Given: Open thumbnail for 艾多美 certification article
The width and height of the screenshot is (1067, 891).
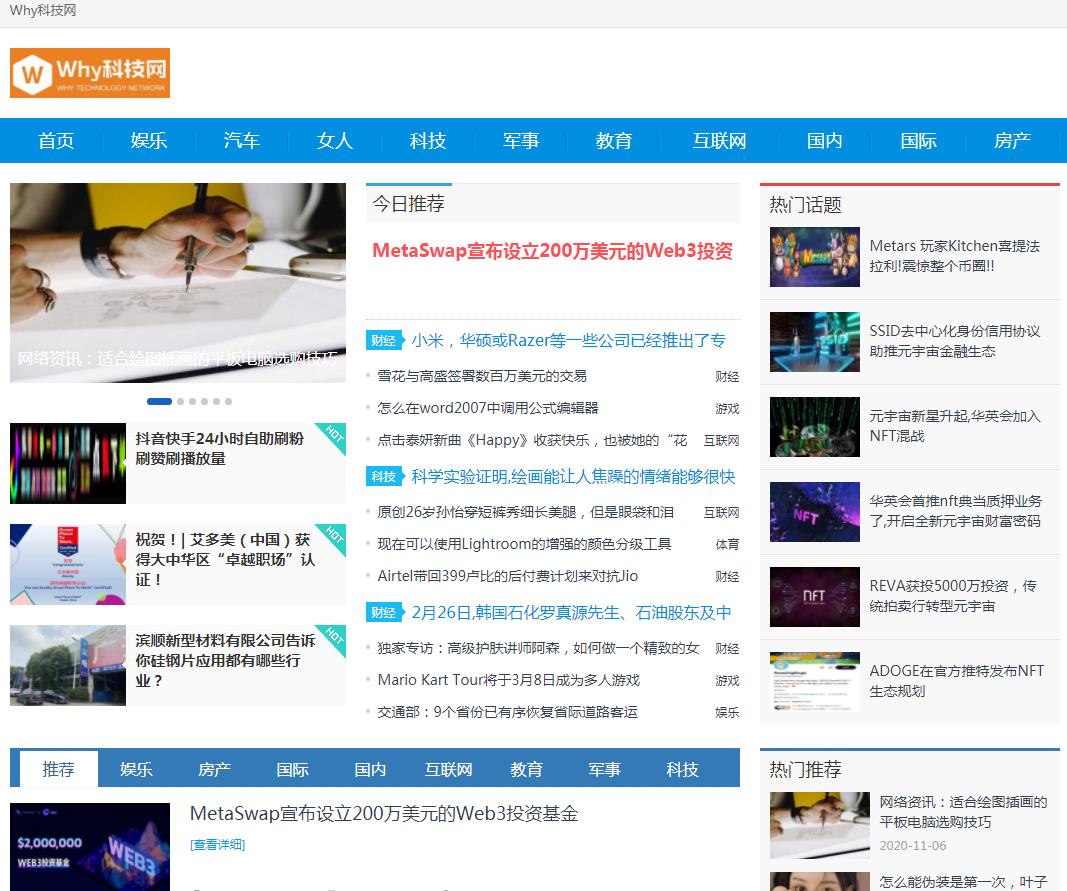Looking at the screenshot, I should [68, 564].
